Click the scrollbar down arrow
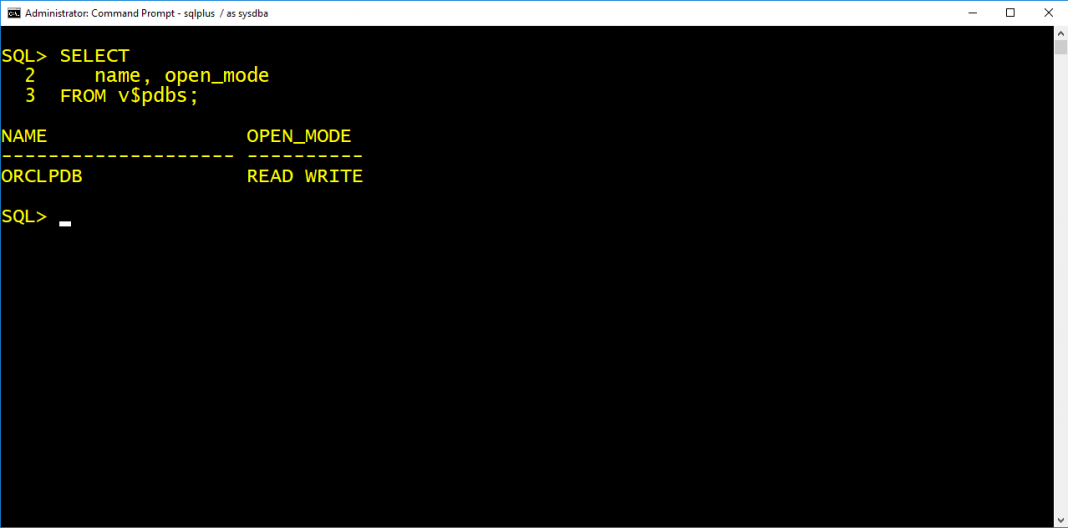The width and height of the screenshot is (1068, 528). point(1061,521)
